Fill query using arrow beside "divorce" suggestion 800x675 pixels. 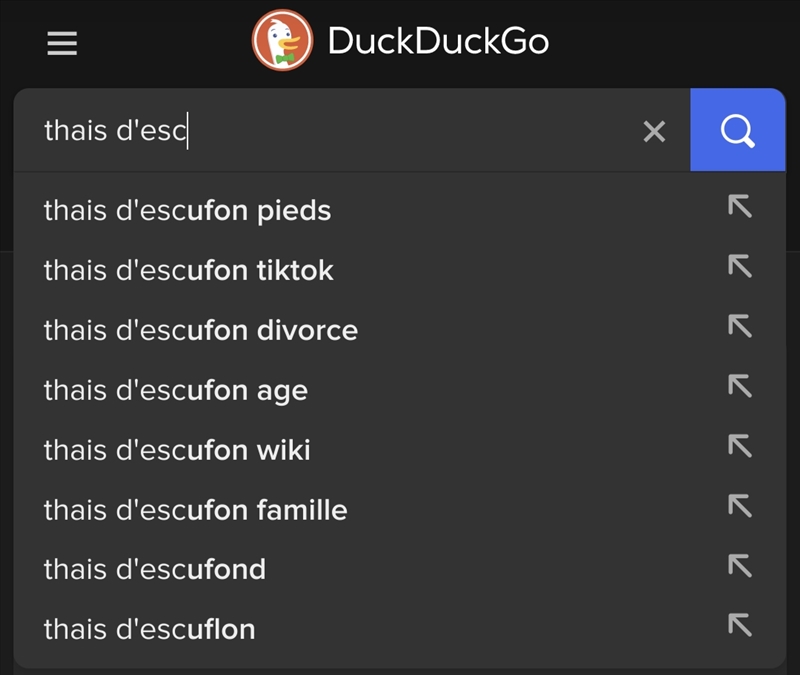739,327
